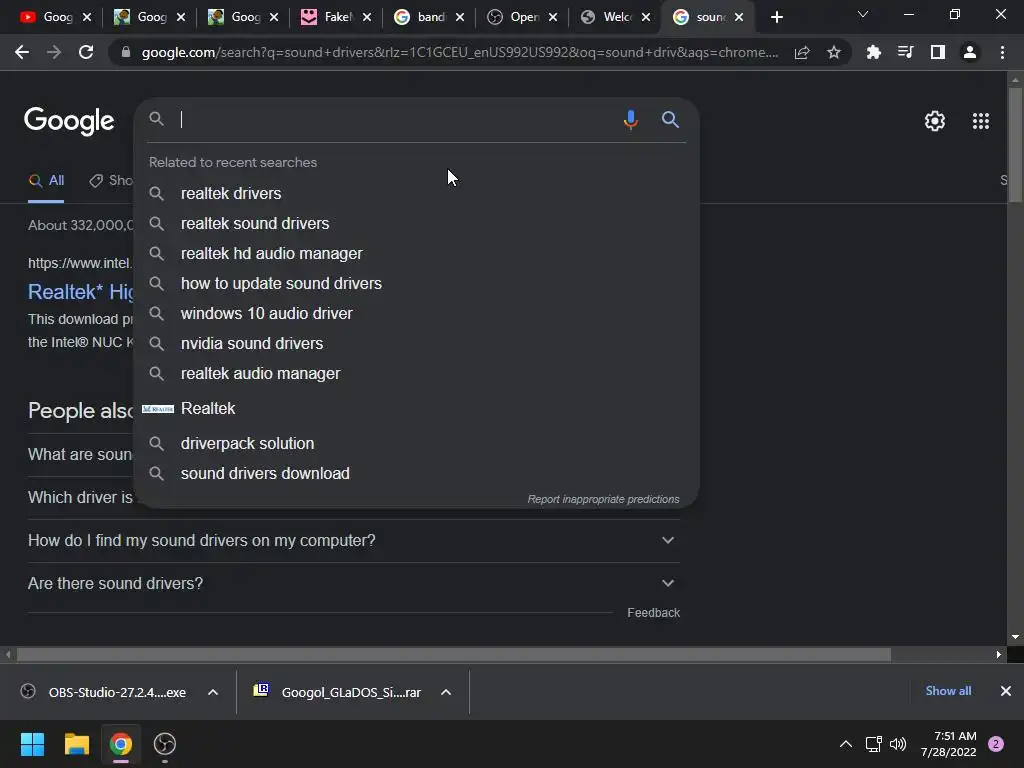Click the Chrome taskbar icon
This screenshot has height=768, width=1024.
(x=121, y=744)
